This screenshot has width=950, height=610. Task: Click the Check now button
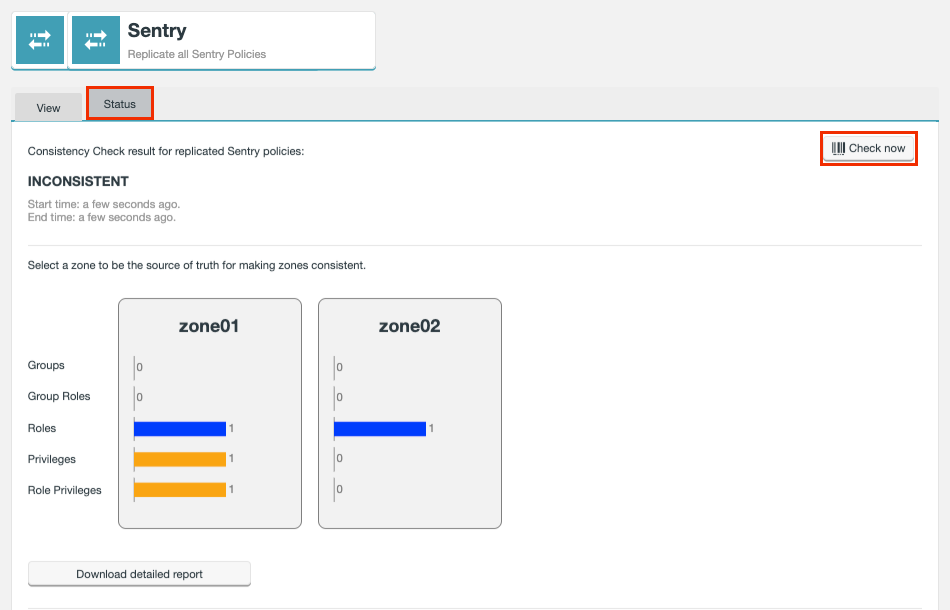(x=868, y=147)
